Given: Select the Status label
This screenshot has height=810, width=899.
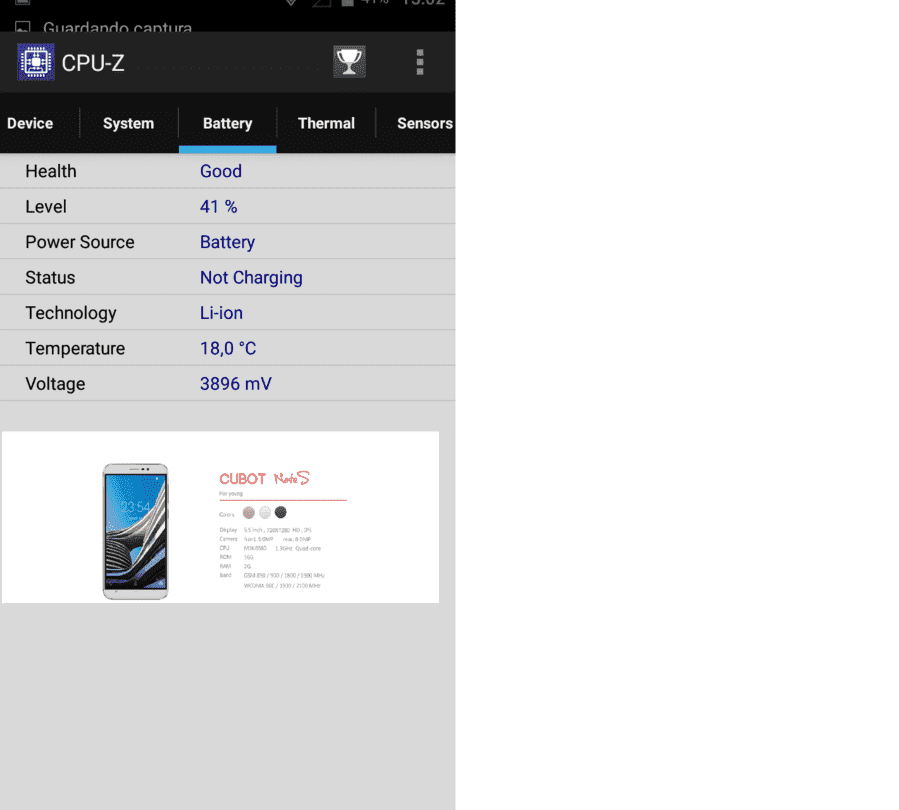Looking at the screenshot, I should point(50,277).
